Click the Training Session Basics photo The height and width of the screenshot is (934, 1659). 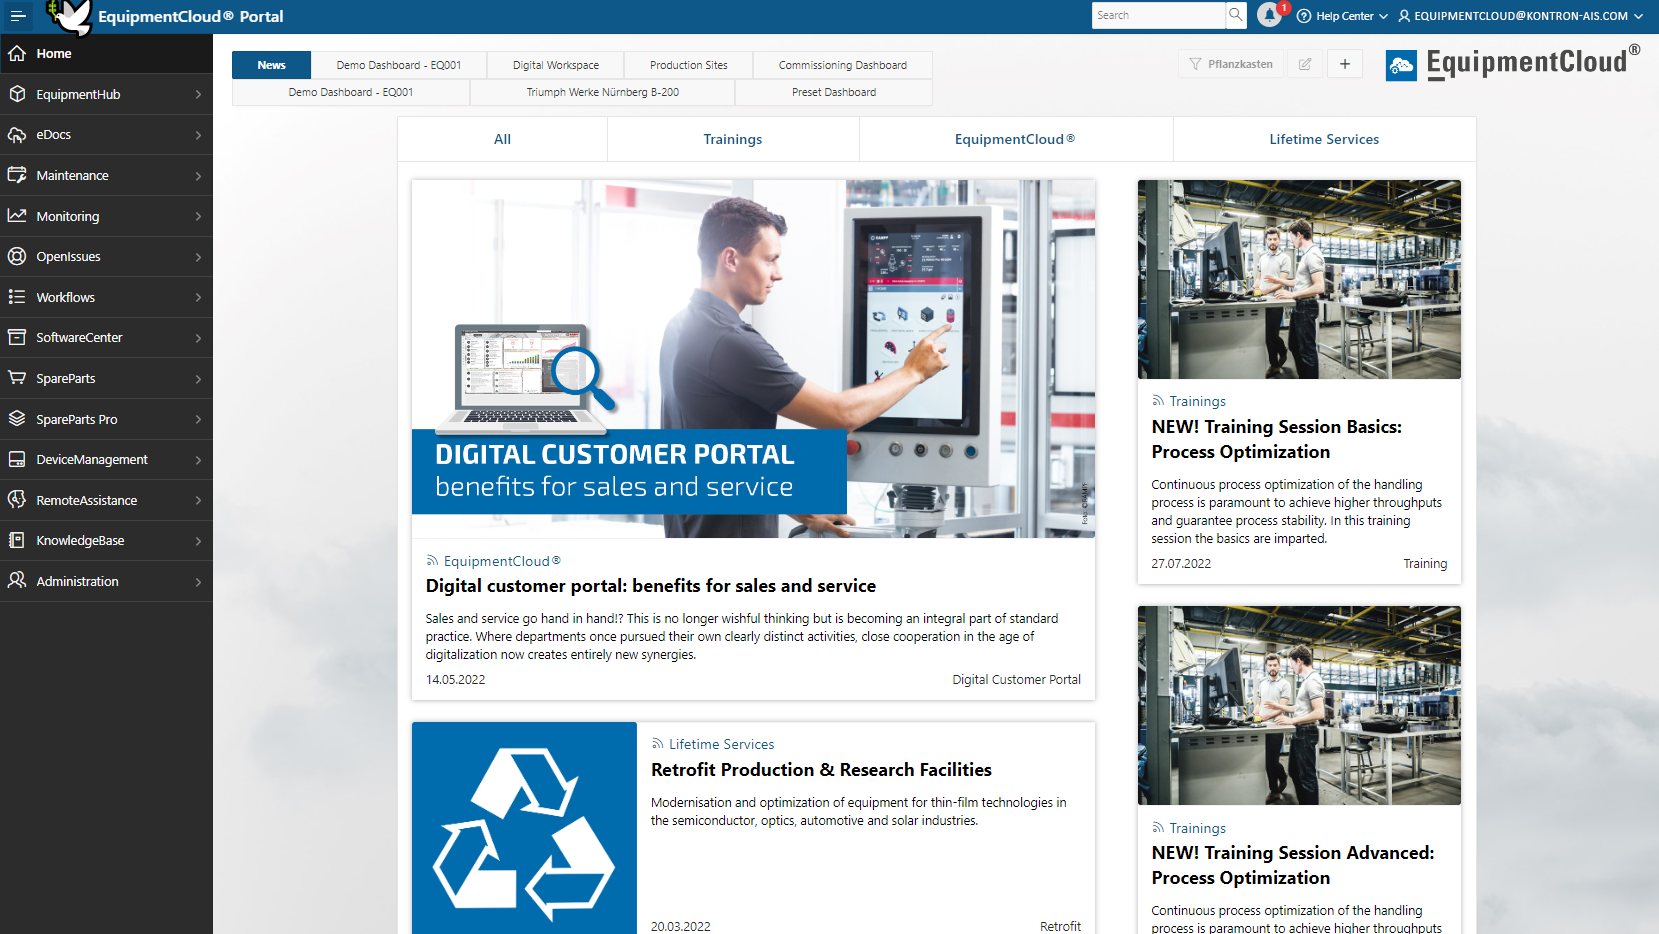(1299, 279)
